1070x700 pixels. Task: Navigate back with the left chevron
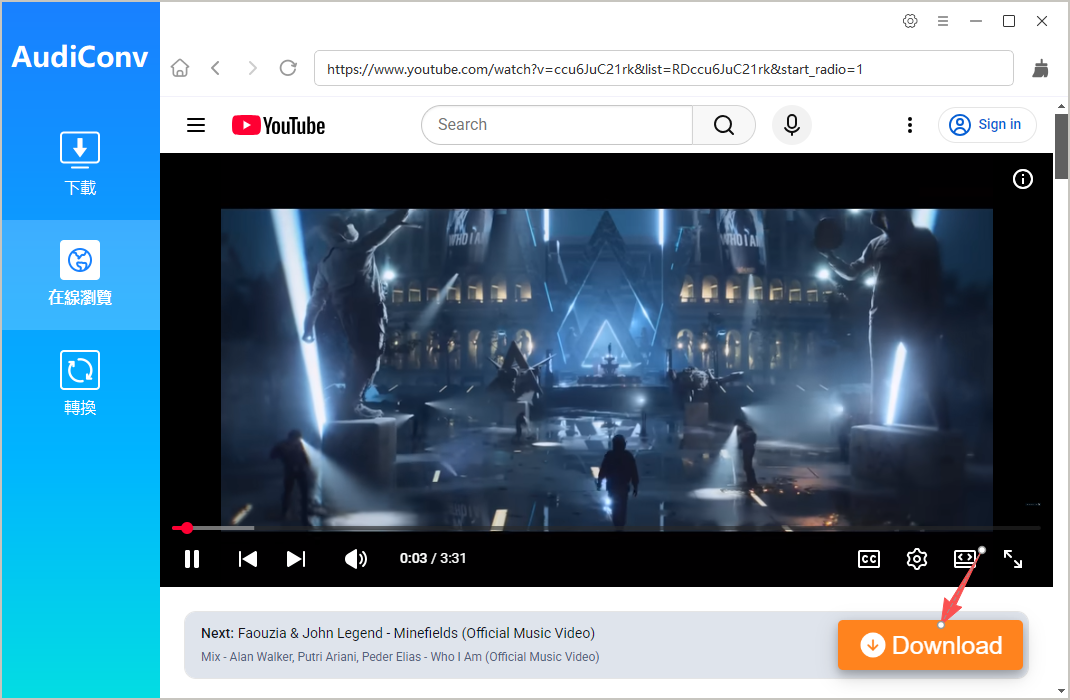(216, 68)
